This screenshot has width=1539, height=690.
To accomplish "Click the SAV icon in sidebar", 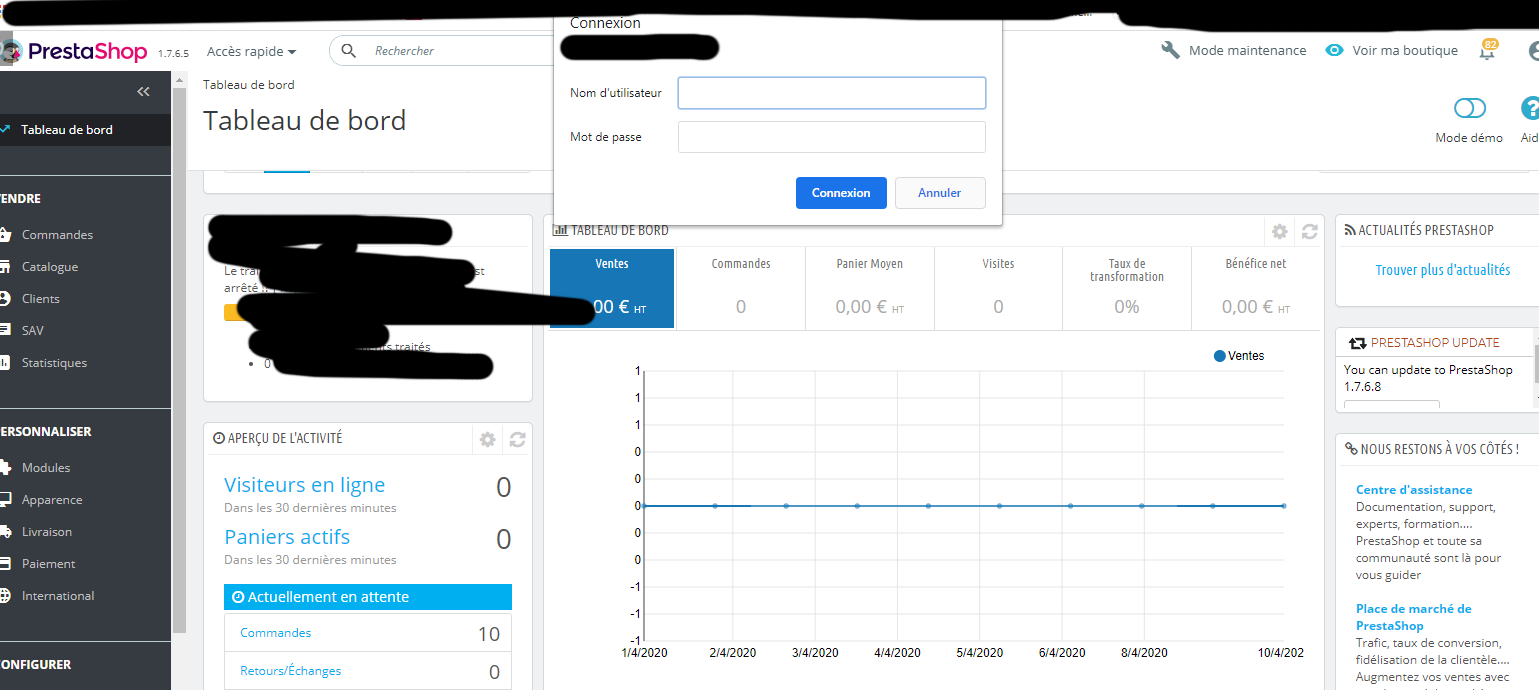I will point(5,331).
